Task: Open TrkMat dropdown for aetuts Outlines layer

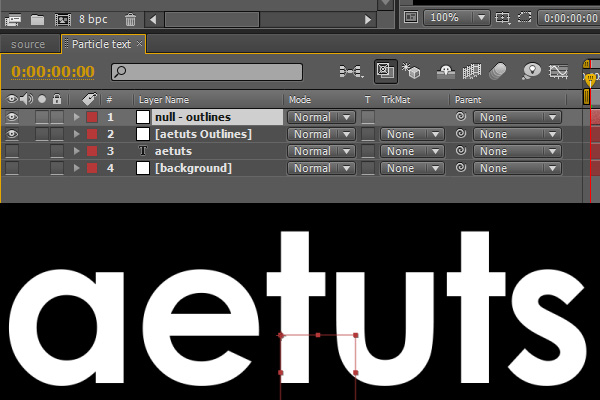Action: (x=412, y=134)
